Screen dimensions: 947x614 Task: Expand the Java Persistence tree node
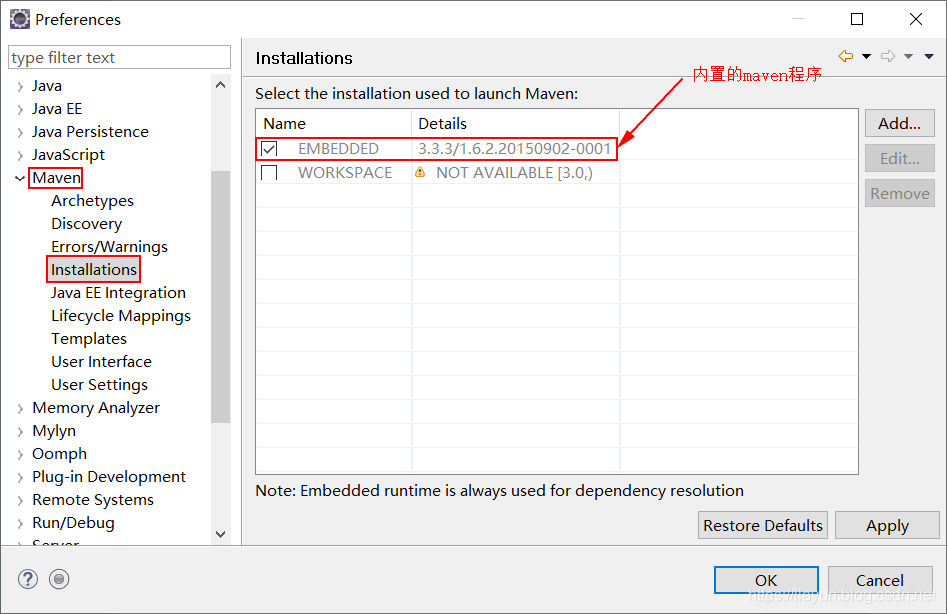coord(20,132)
